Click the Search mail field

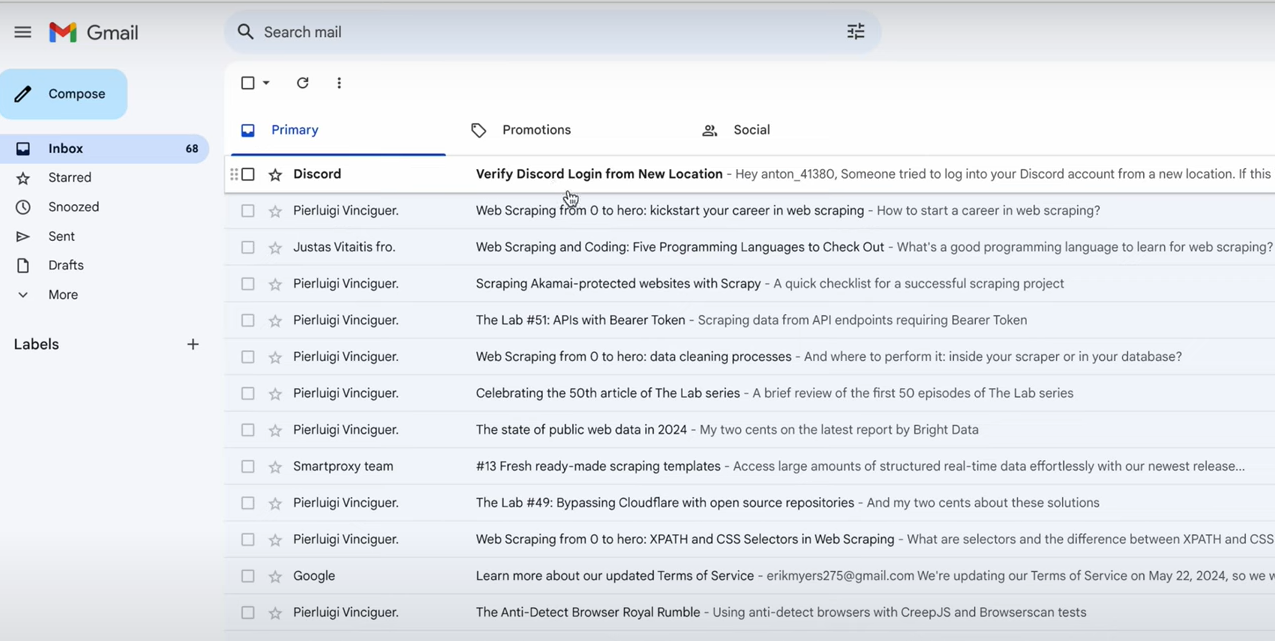click(x=552, y=32)
